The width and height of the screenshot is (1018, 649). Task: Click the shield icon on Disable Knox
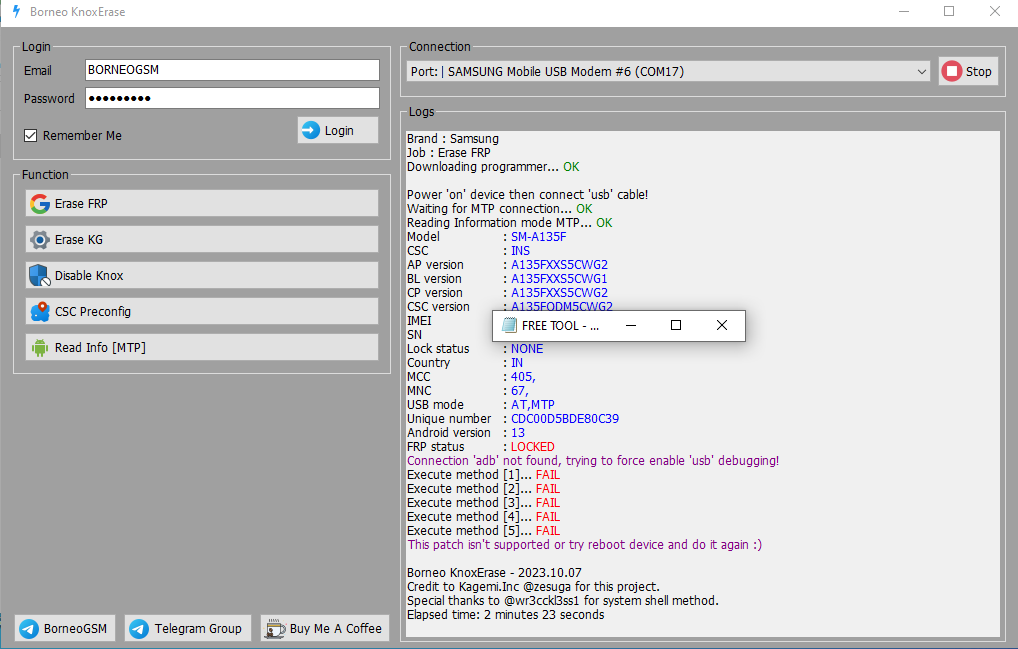(40, 276)
